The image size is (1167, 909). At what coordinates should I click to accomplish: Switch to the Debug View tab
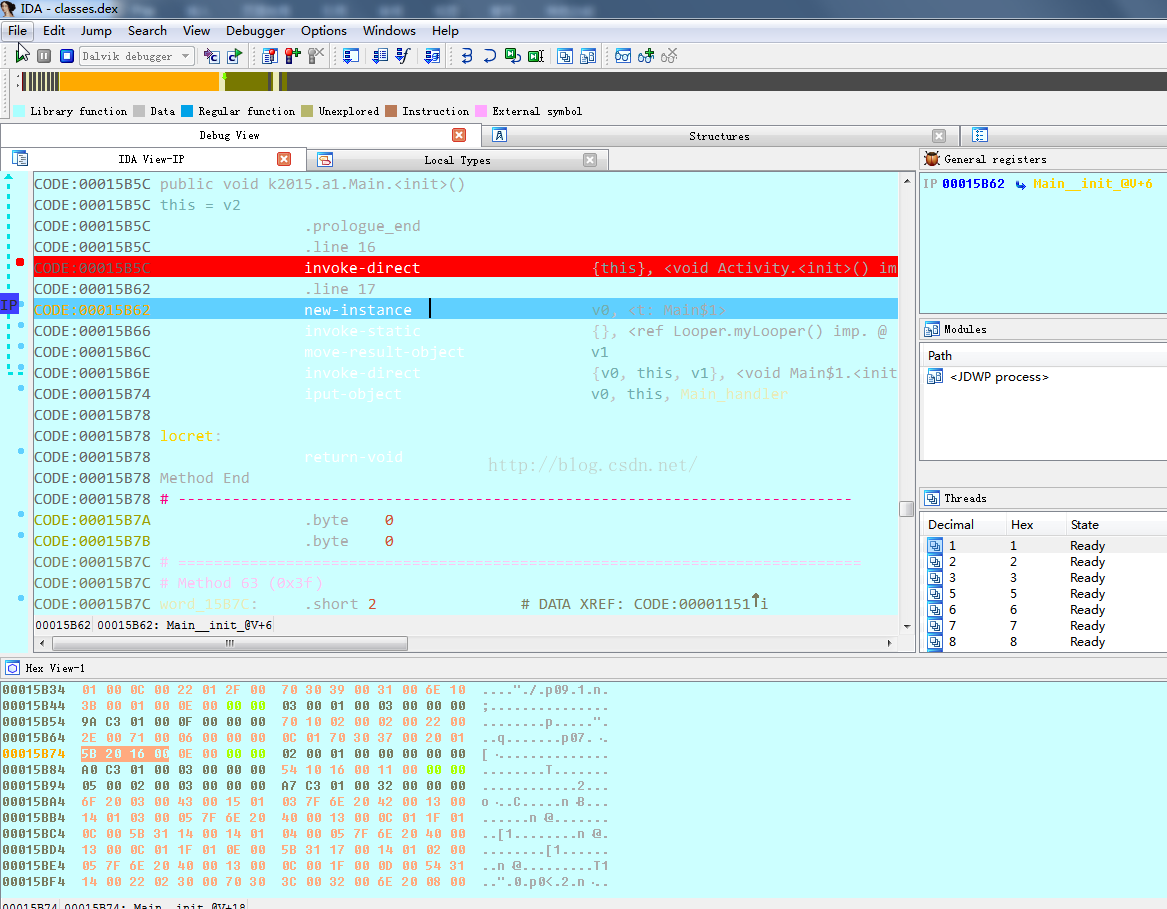pos(229,135)
